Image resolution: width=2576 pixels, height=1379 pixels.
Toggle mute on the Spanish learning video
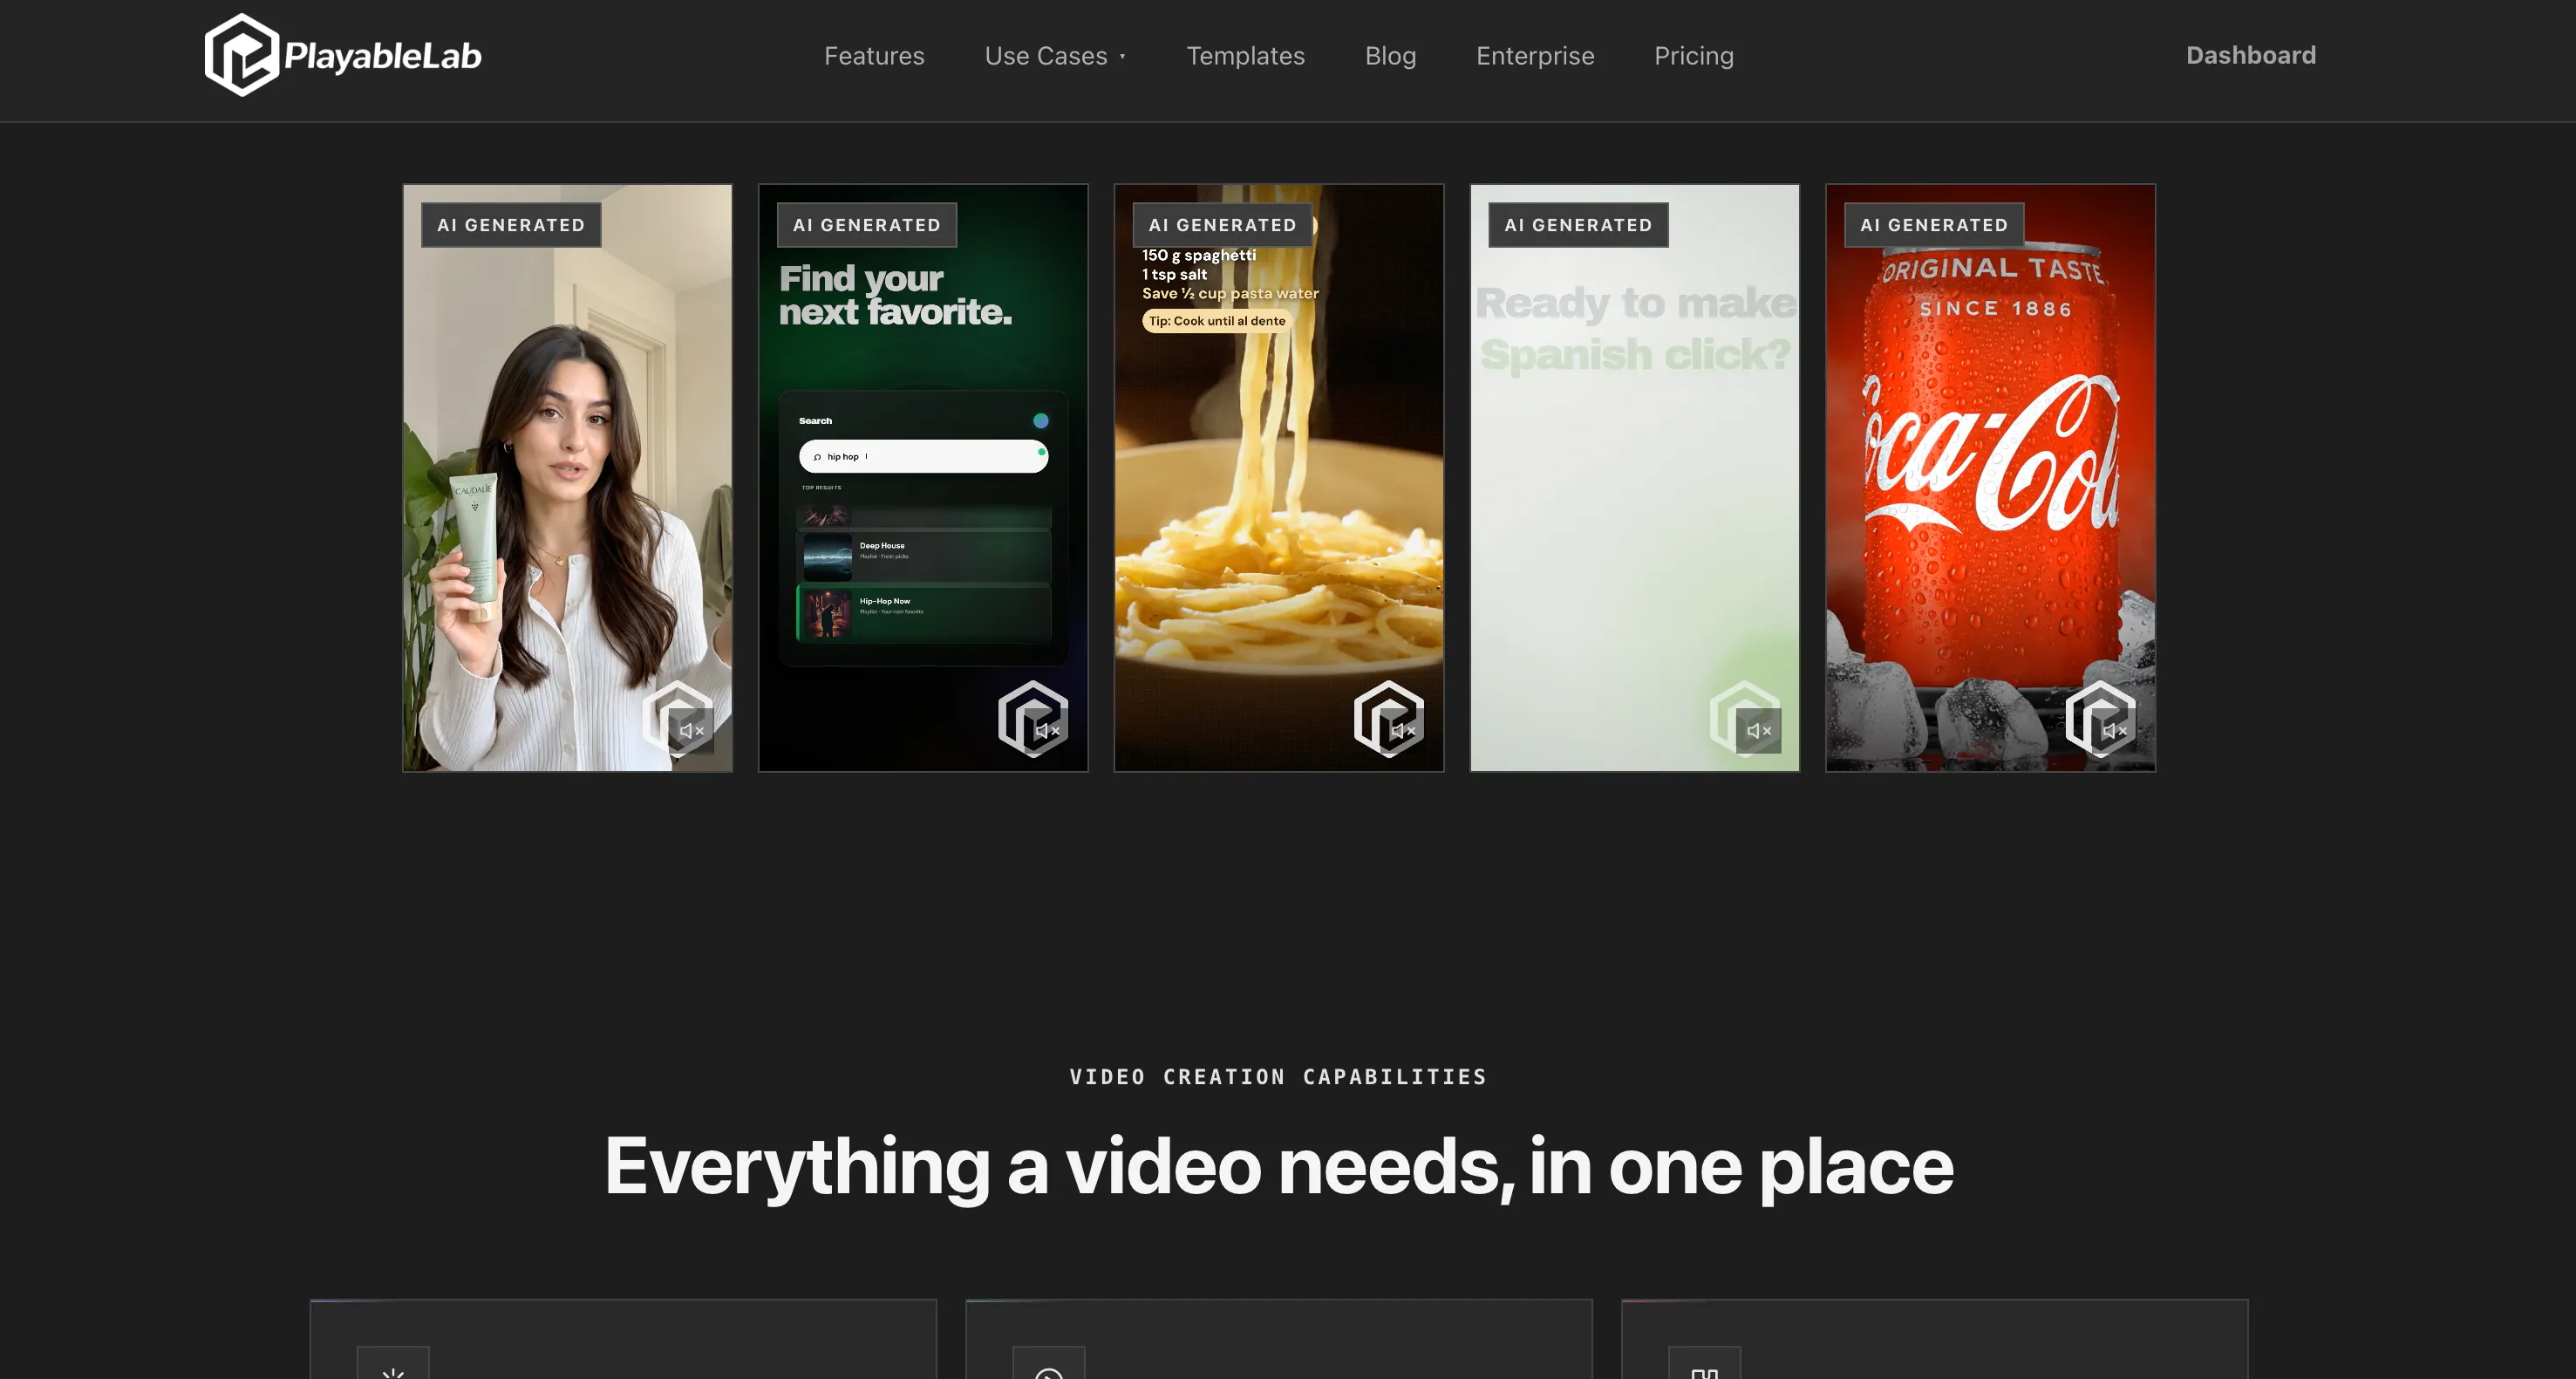pos(1759,731)
